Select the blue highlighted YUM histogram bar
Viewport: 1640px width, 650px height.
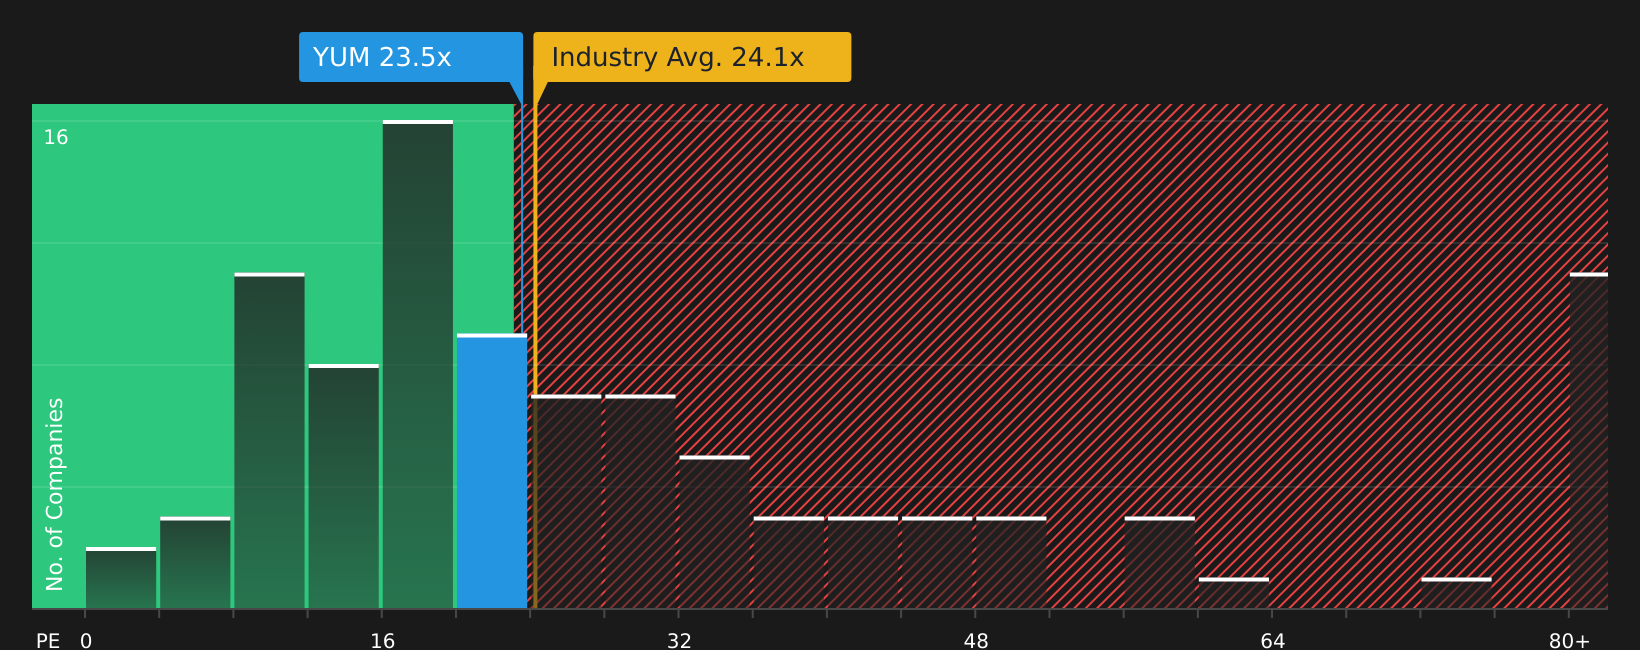(492, 471)
